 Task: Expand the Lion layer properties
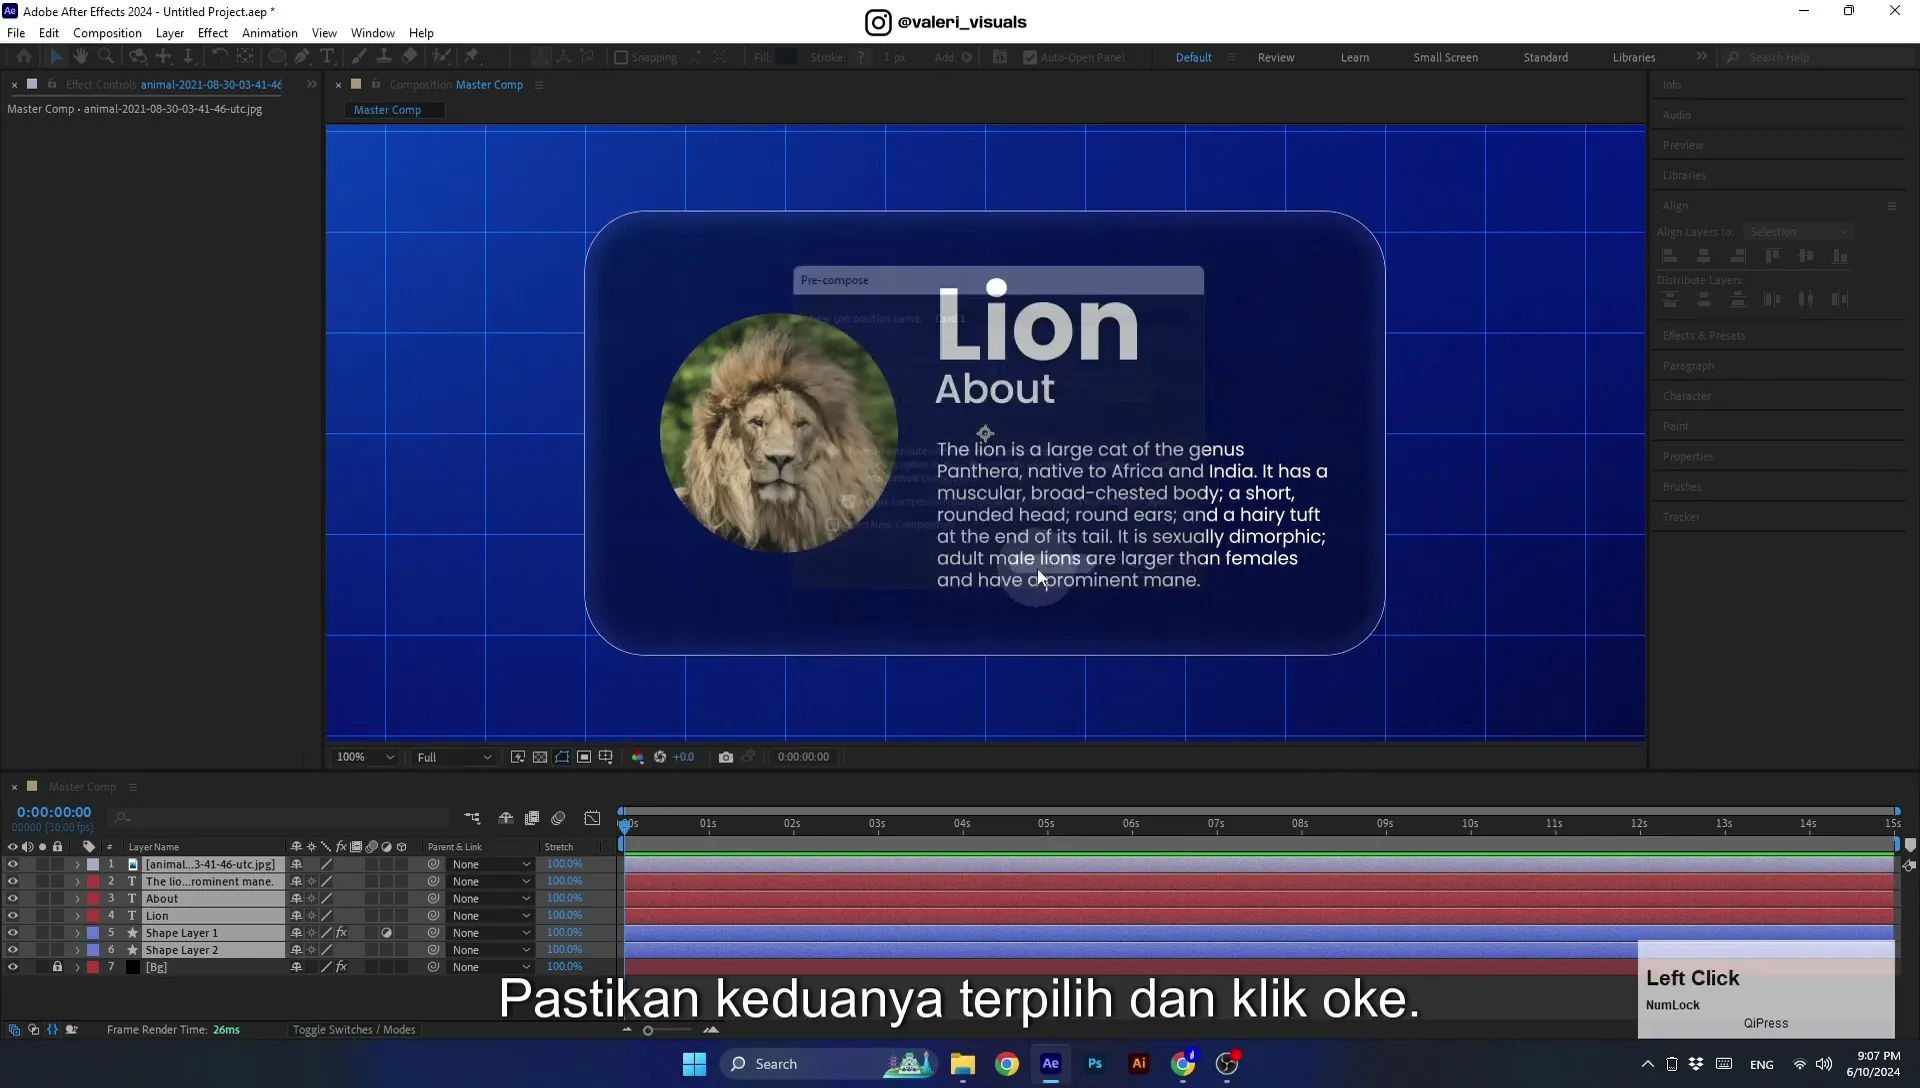pos(77,916)
